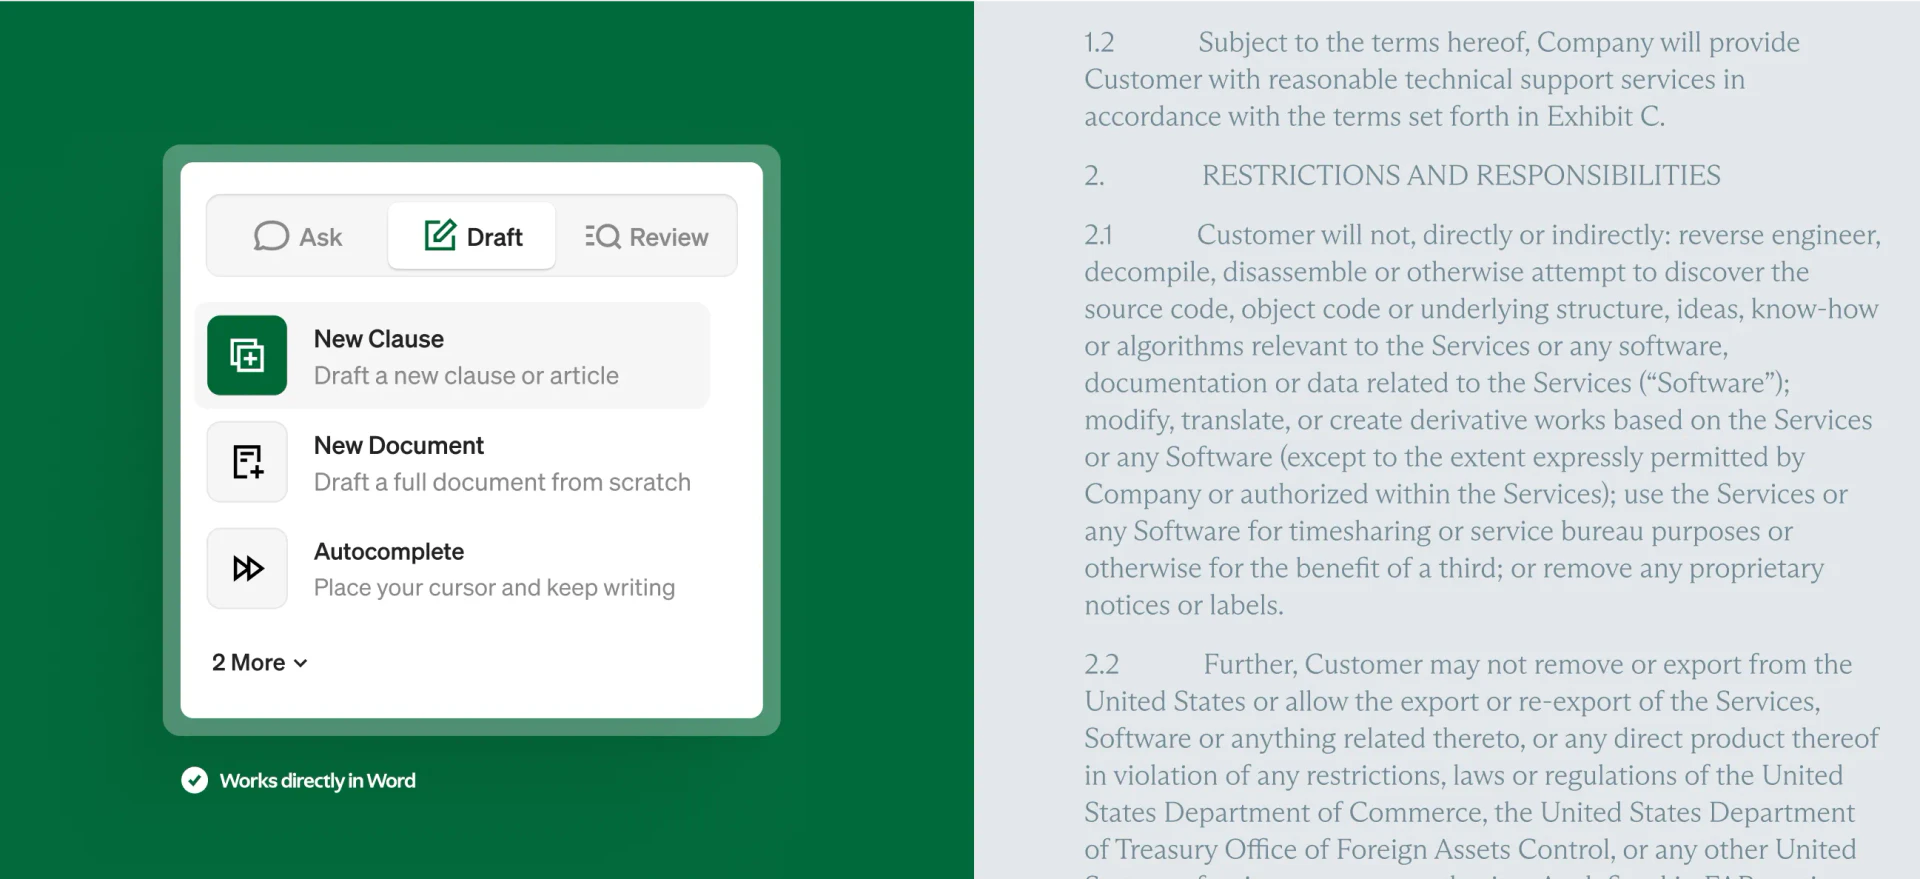
Task: Switch to the Review tab label
Action: click(668, 237)
